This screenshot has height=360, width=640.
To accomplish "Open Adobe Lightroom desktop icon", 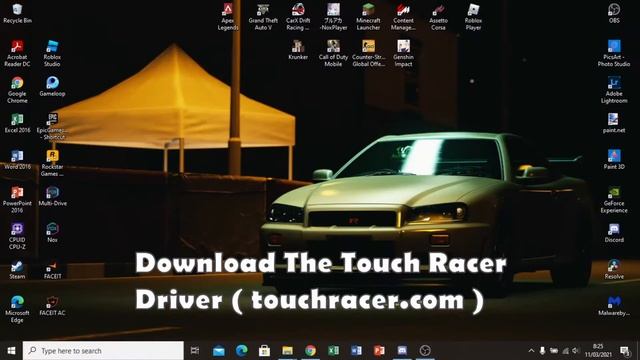I will [614, 90].
